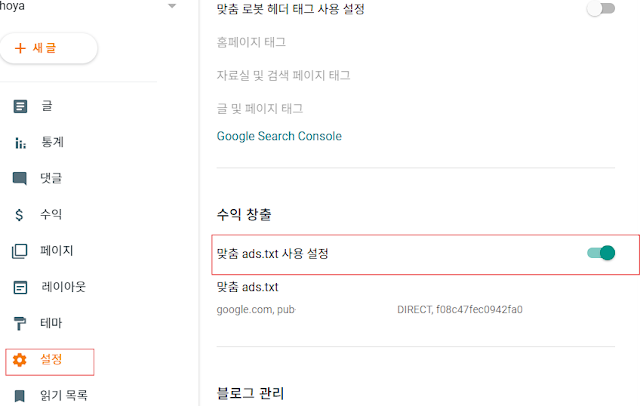Click the comments (댓글) speech bubble icon

[x=20, y=179]
